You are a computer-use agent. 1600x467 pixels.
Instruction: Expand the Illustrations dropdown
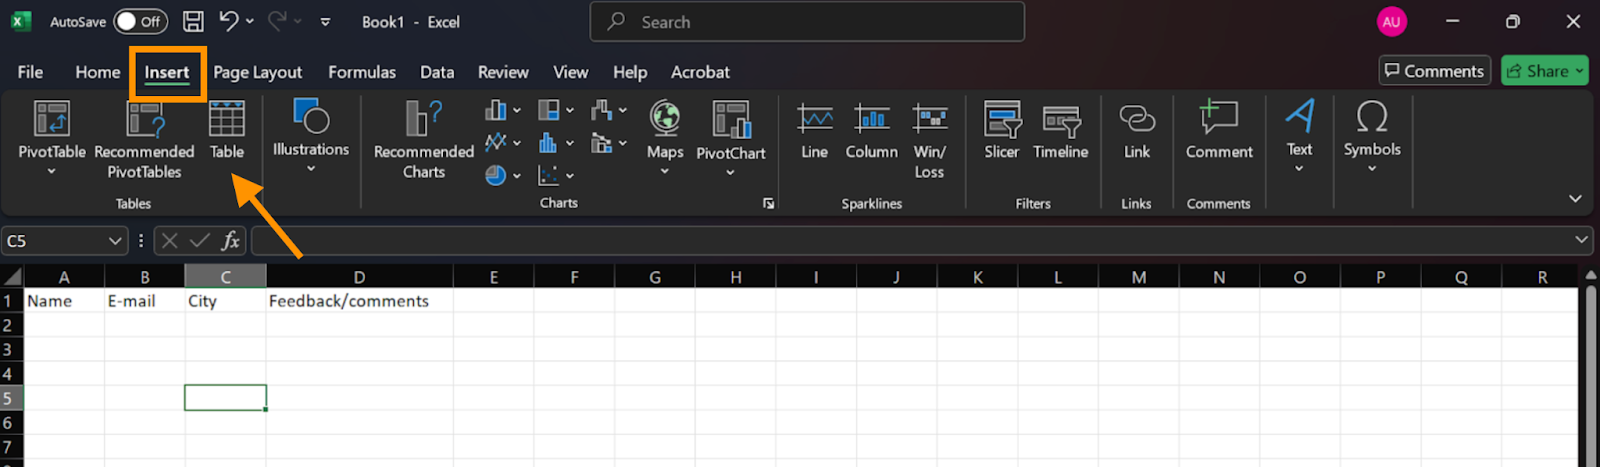[x=311, y=135]
